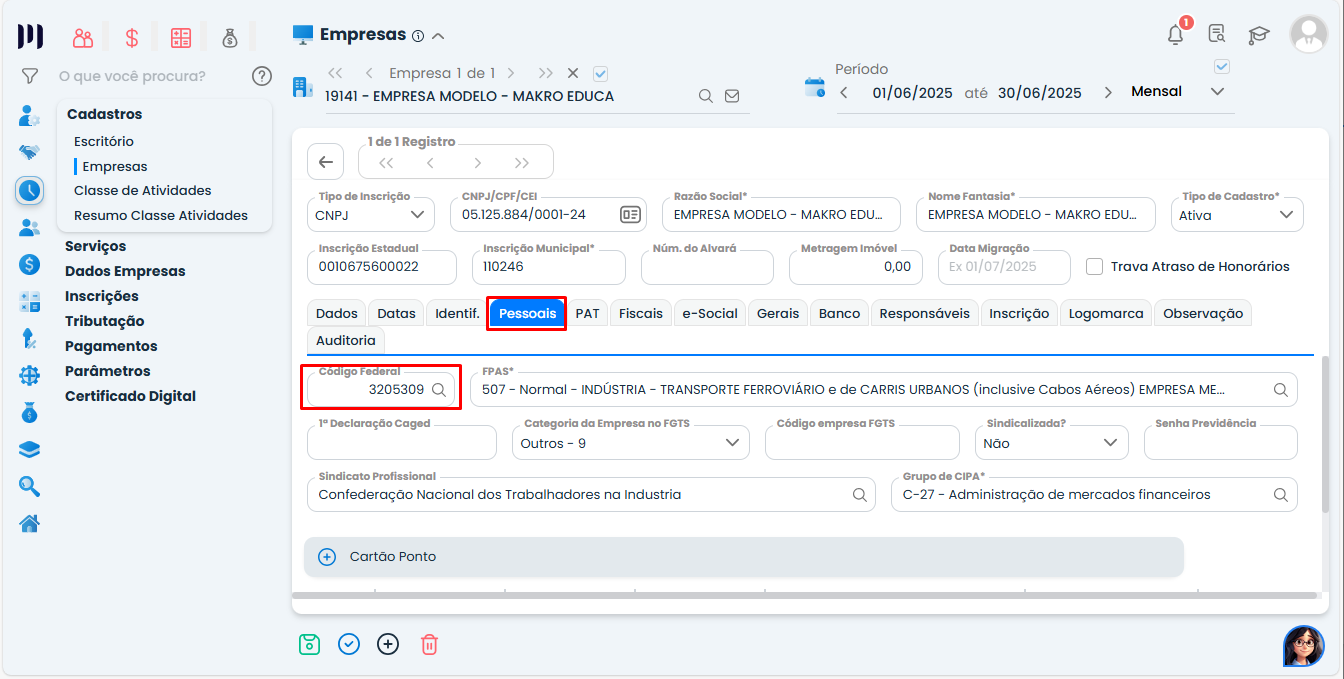The image size is (1344, 679).
Task: Open the magnifier search sidebar icon
Action: (x=30, y=487)
